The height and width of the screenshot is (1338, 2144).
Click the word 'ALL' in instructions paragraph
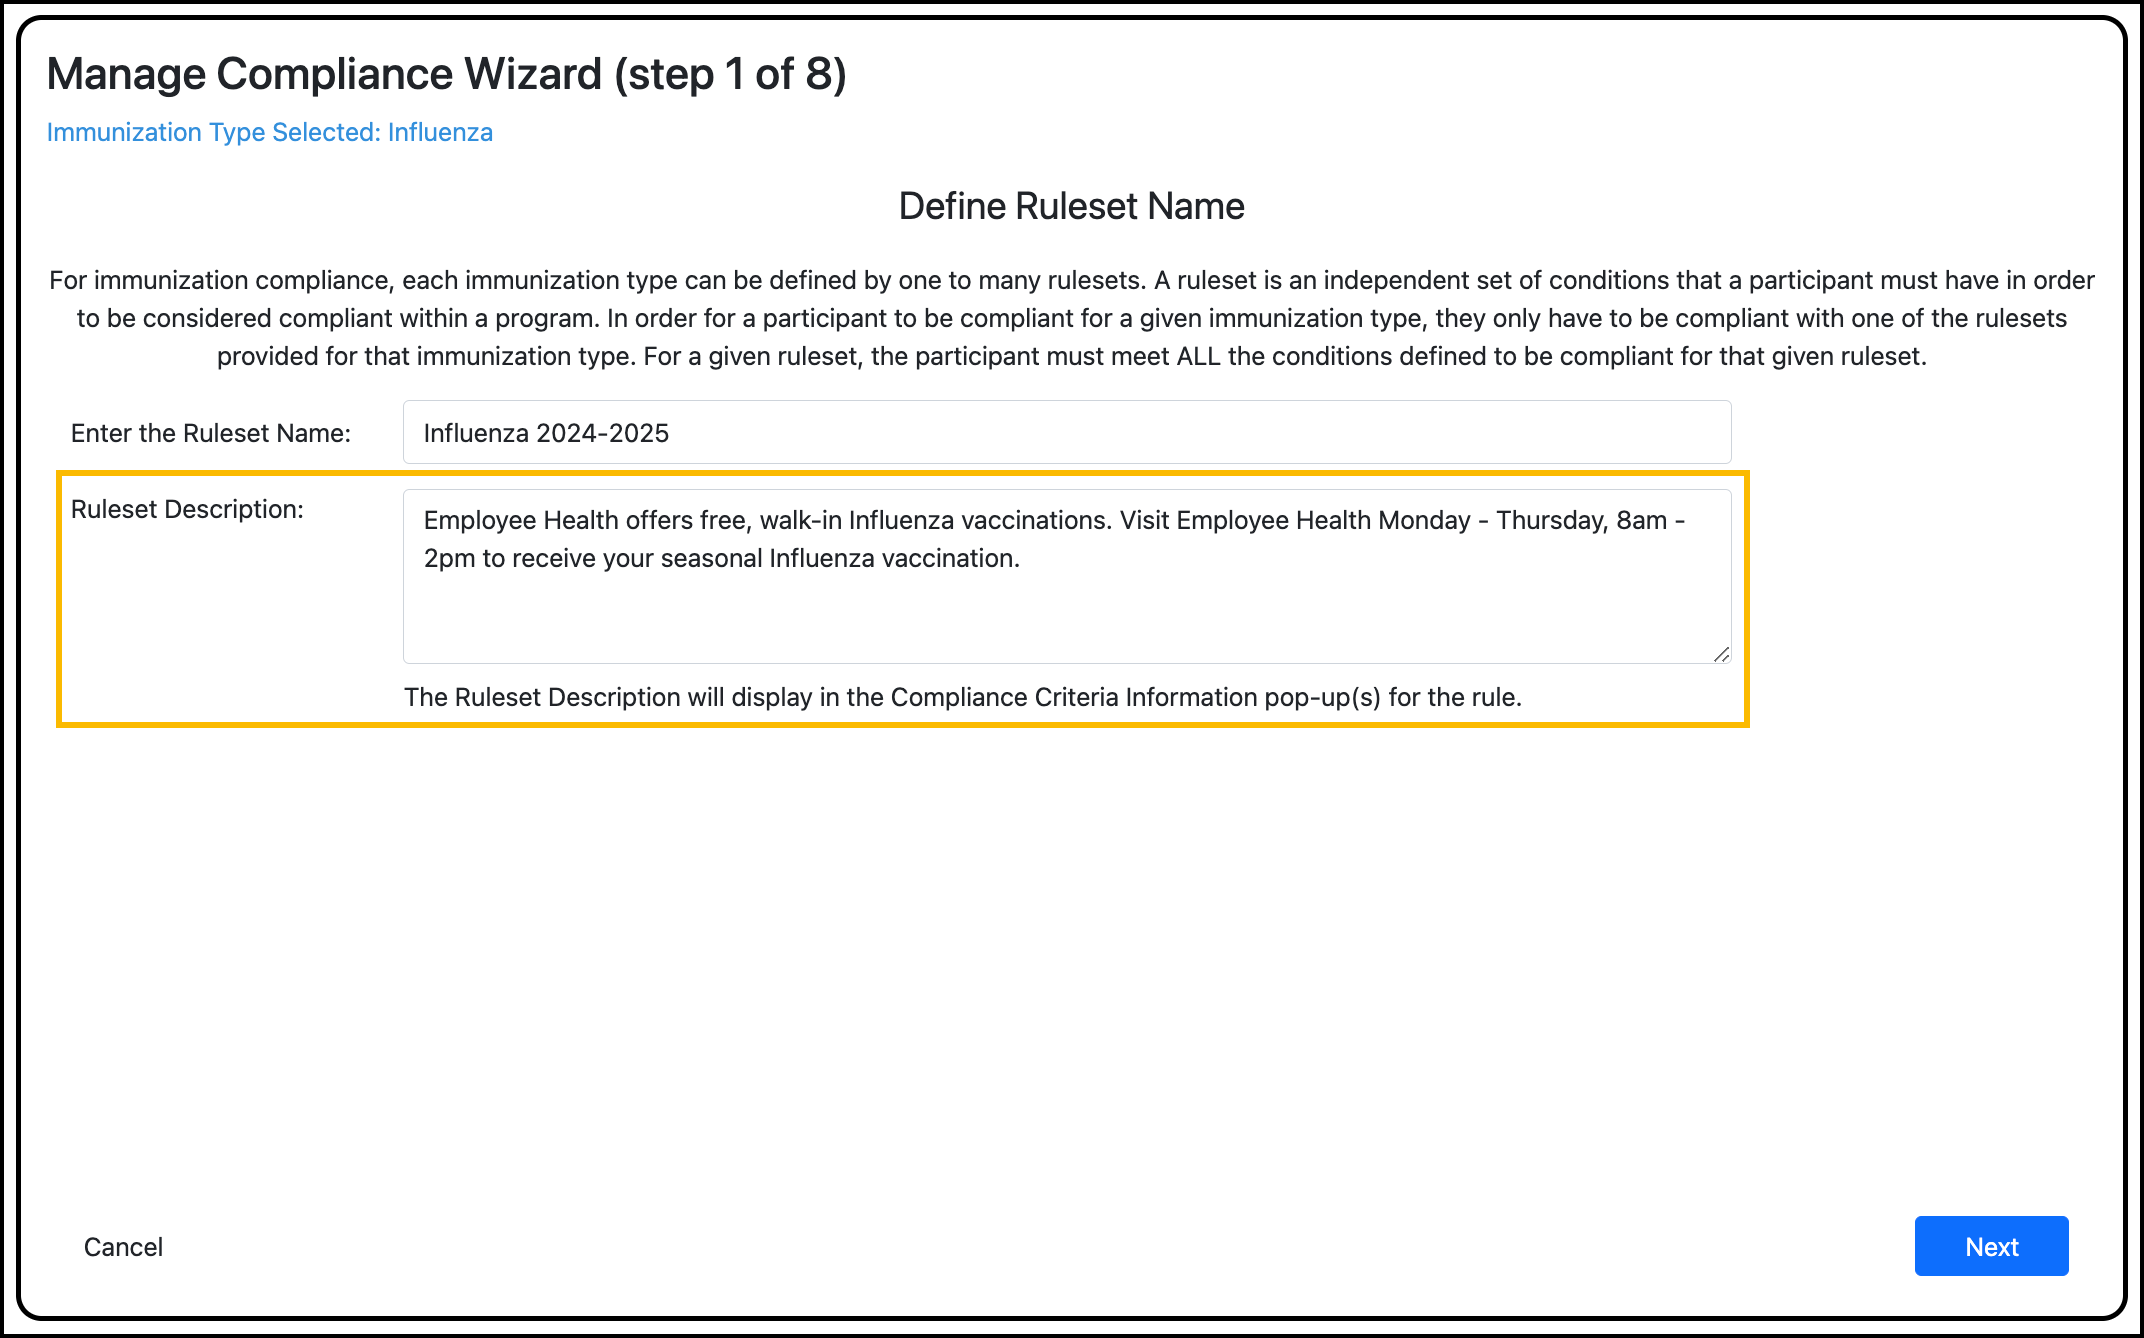pyautogui.click(x=1198, y=356)
